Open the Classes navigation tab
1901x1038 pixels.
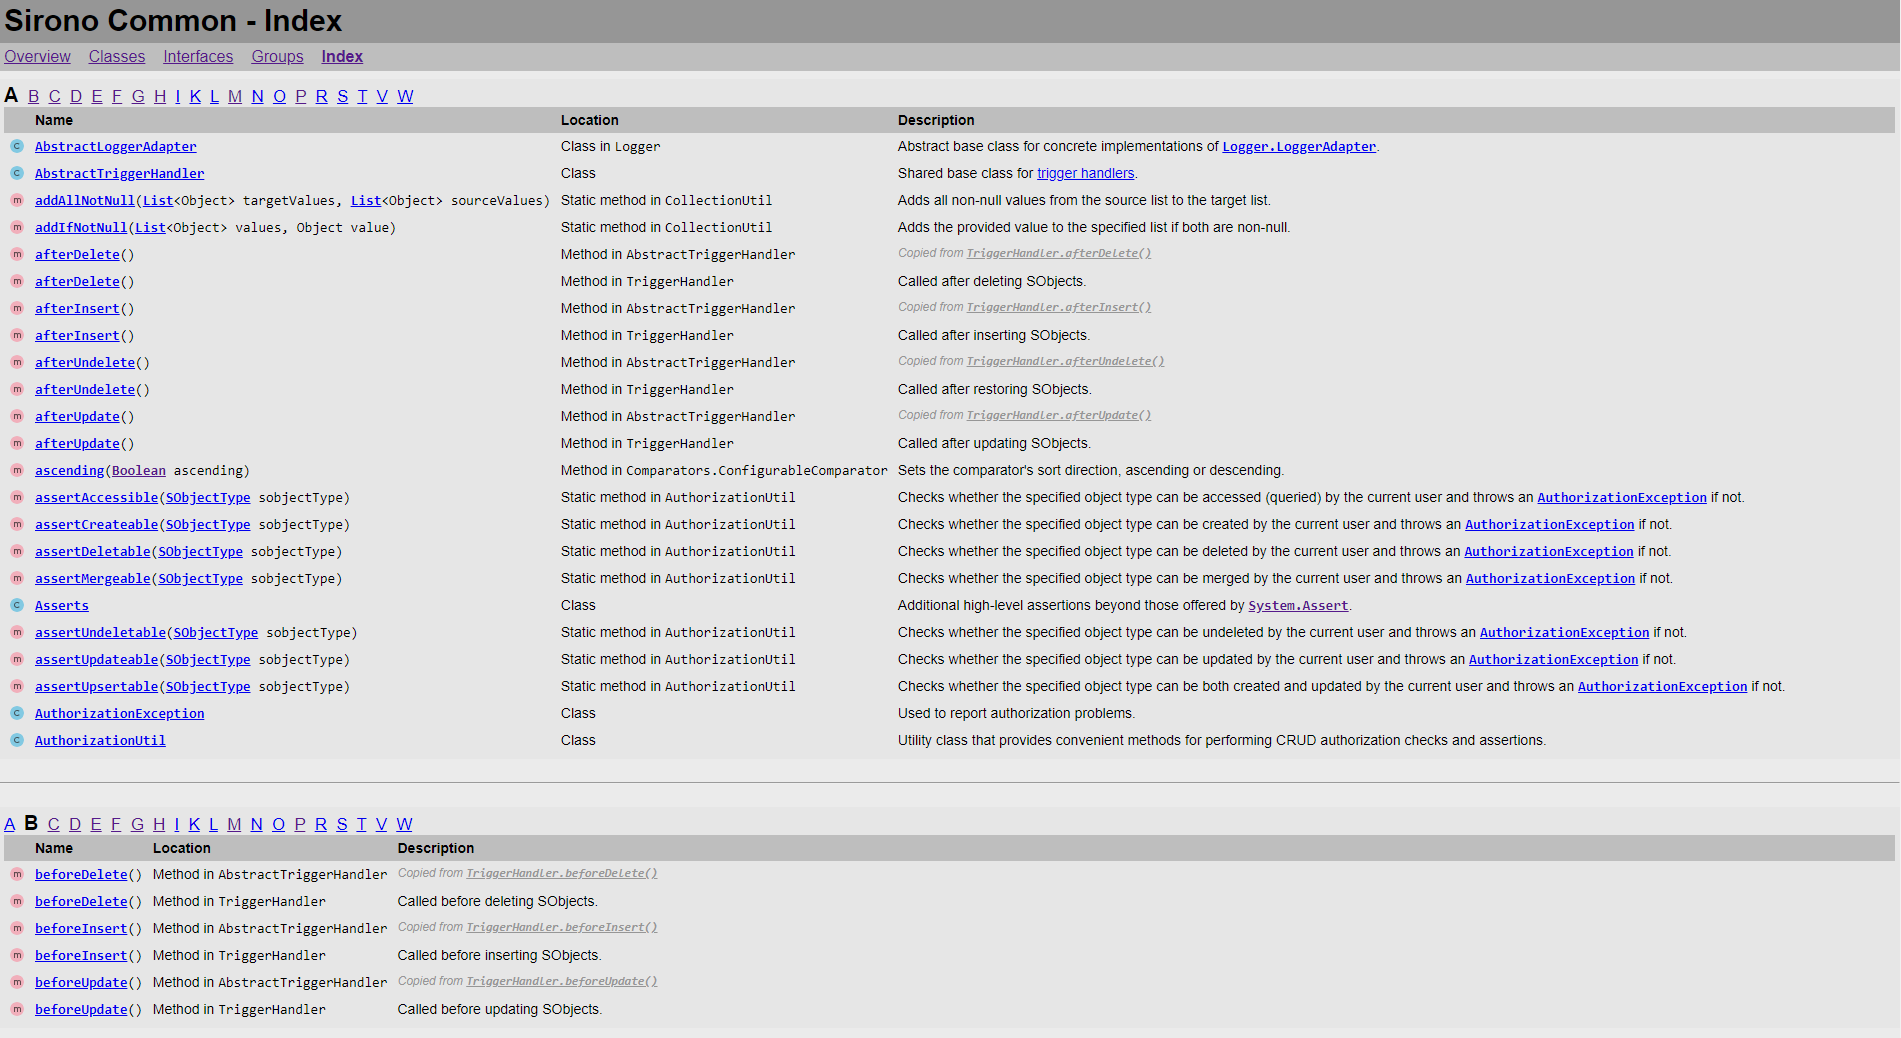[x=117, y=57]
